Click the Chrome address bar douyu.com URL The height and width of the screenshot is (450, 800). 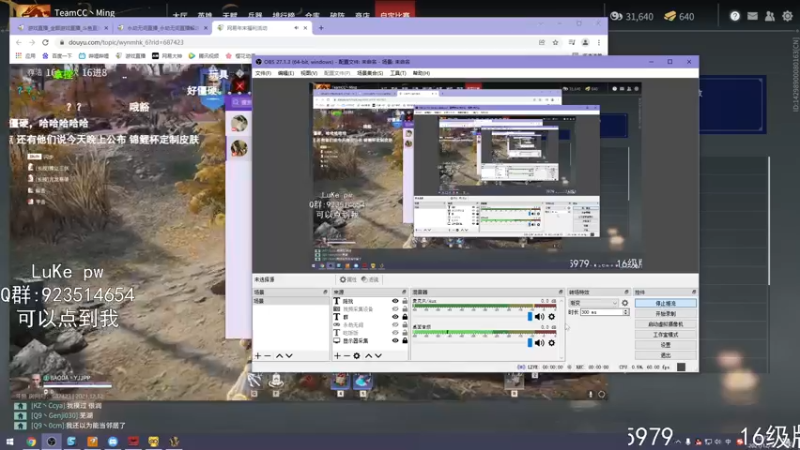coord(126,42)
